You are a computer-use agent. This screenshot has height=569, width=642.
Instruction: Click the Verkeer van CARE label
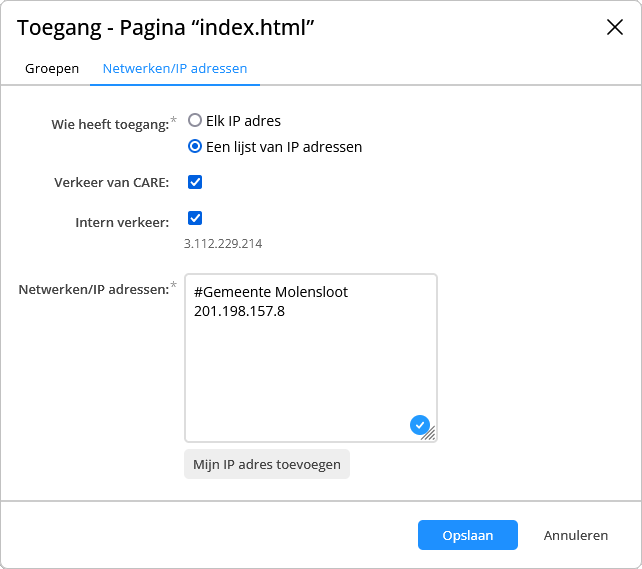(111, 182)
